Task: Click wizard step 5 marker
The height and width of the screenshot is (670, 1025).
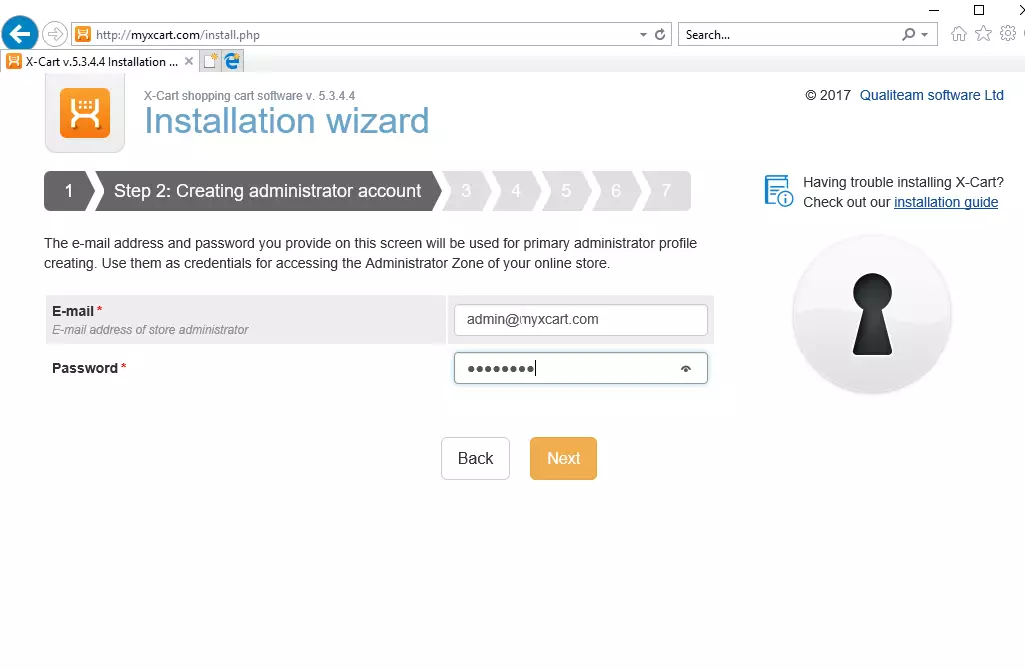Action: pyautogui.click(x=566, y=191)
